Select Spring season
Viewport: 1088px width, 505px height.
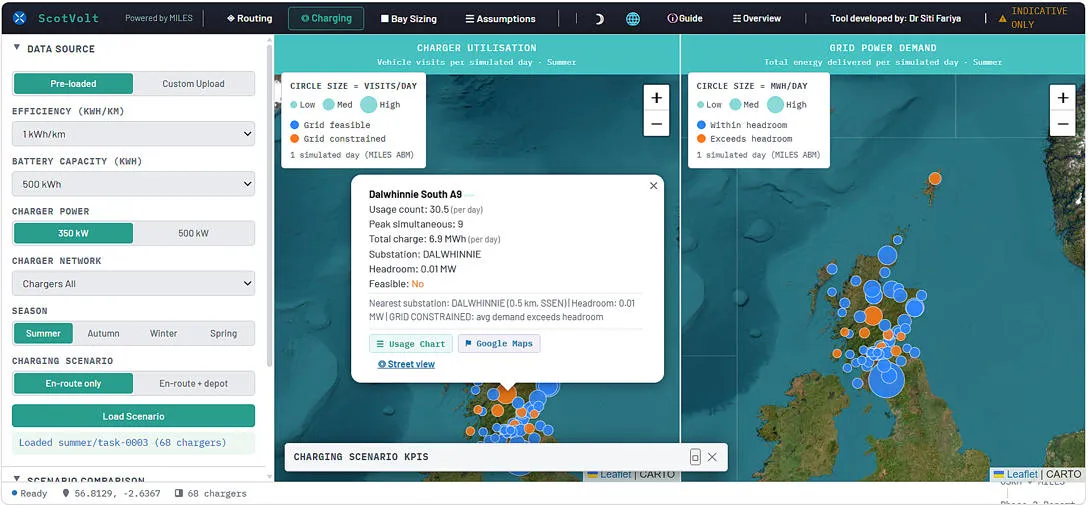tap(223, 333)
